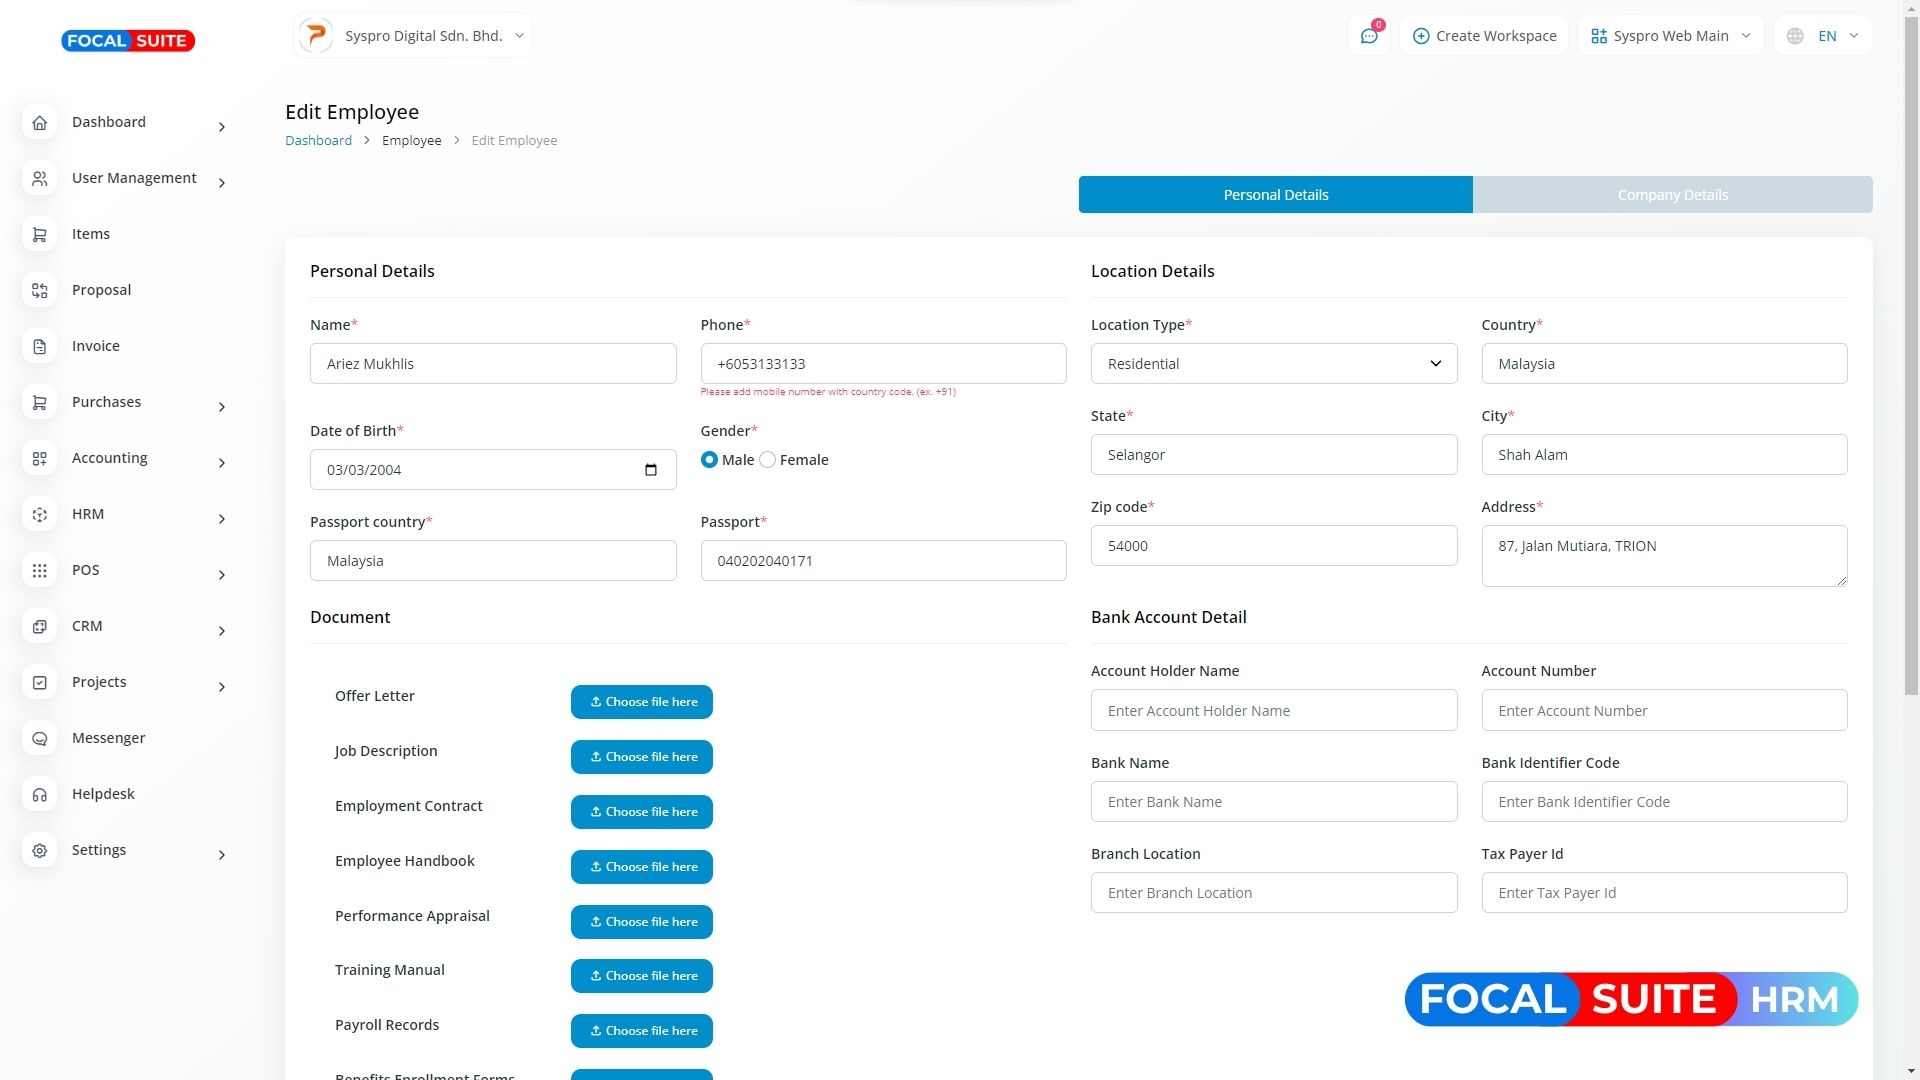Image resolution: width=1920 pixels, height=1080 pixels.
Task: Select the Female gender radio button
Action: tap(767, 460)
